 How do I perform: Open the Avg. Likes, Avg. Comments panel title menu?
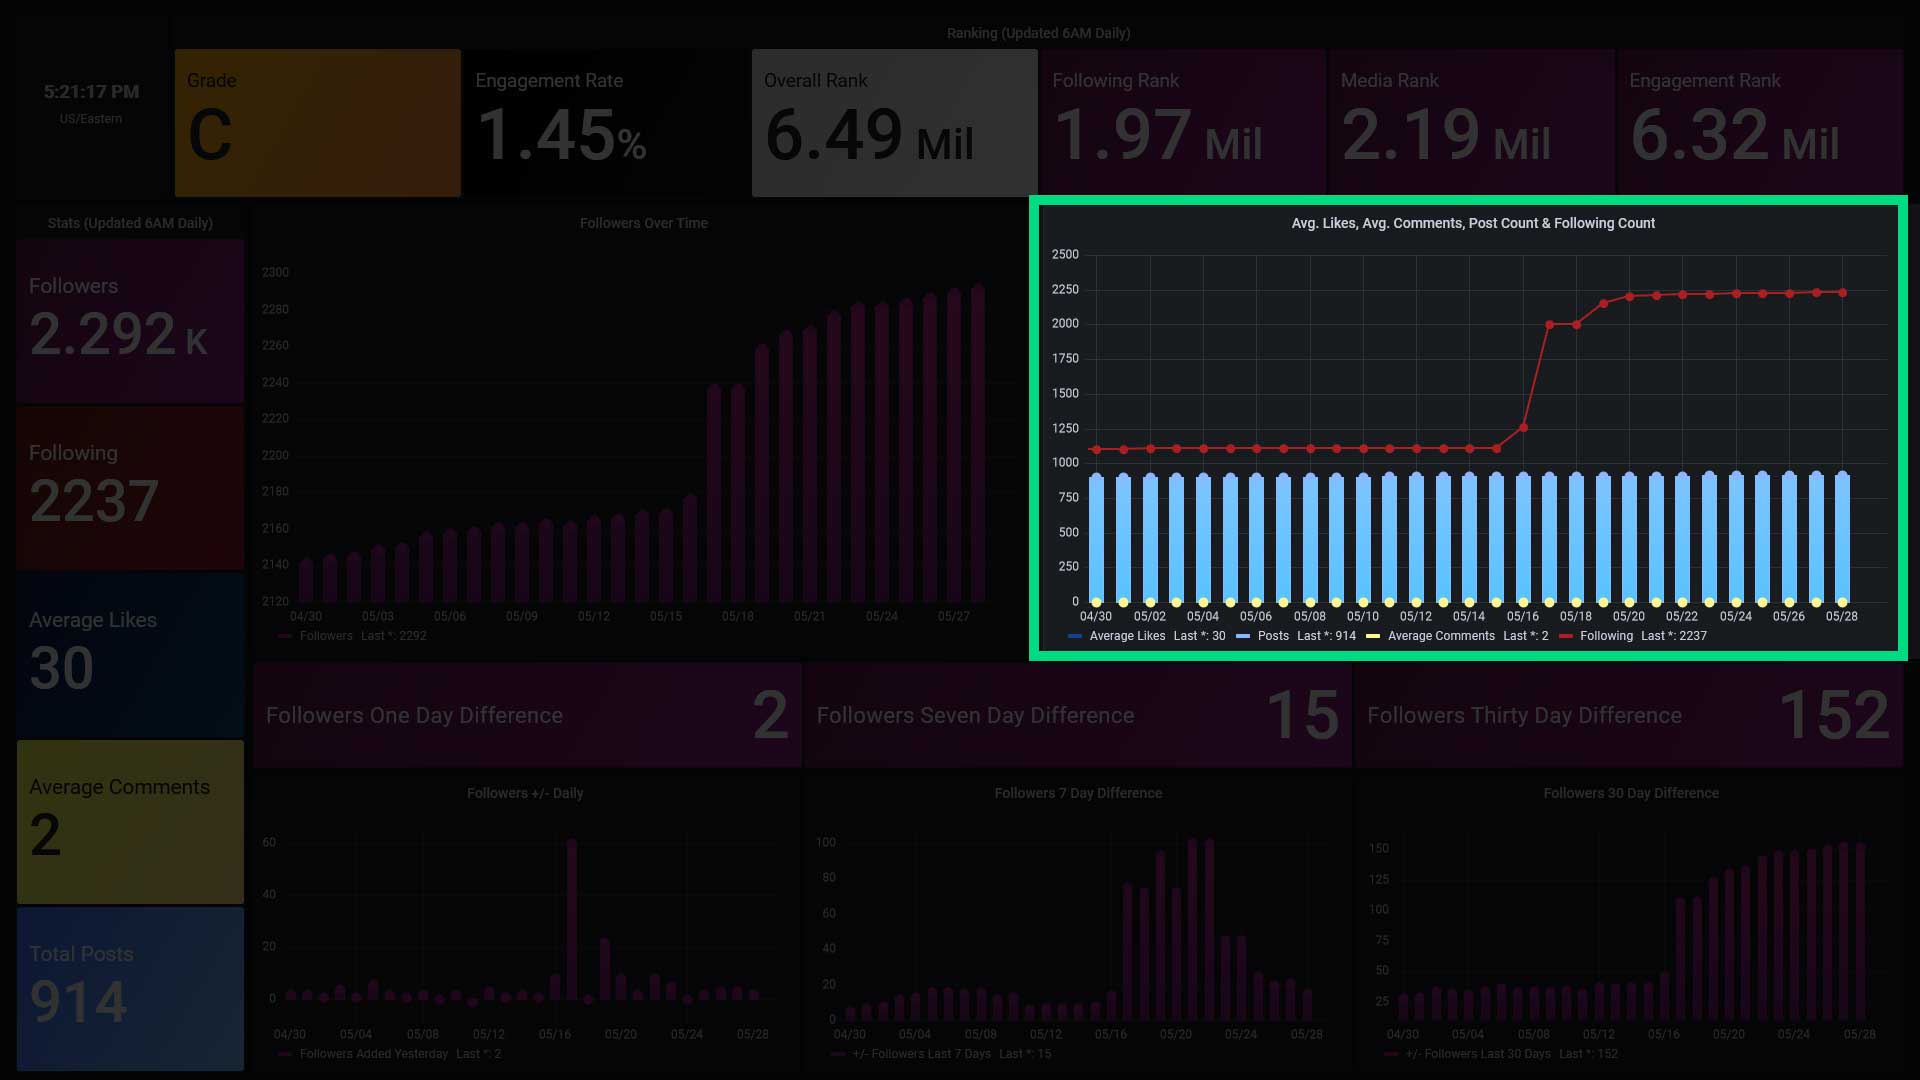coord(1472,223)
